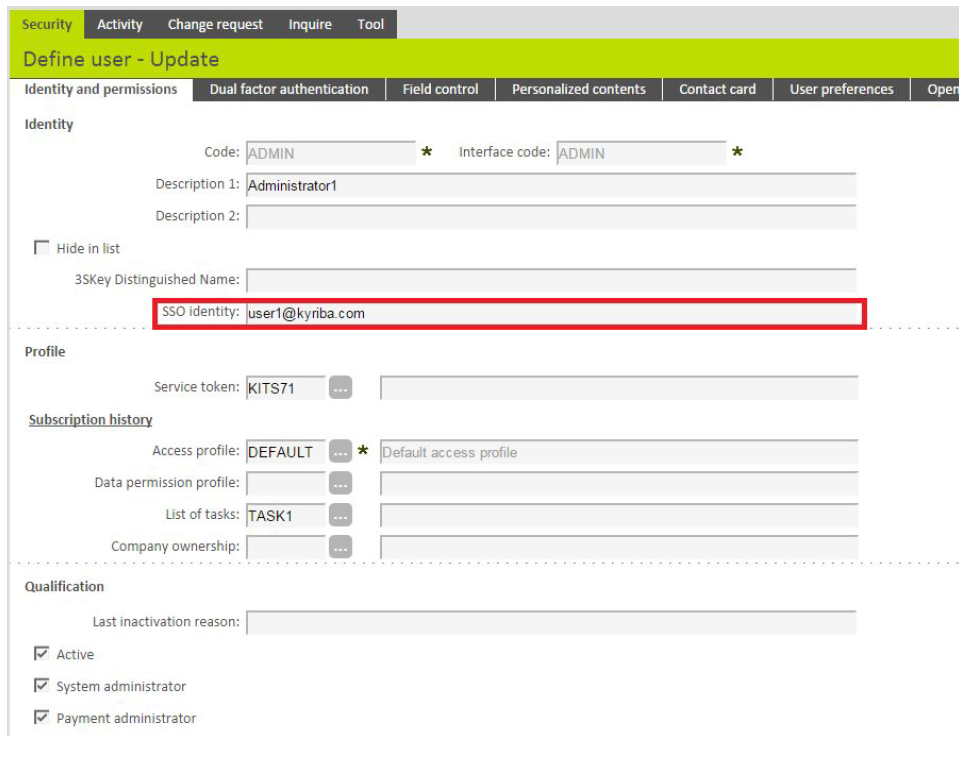Open the Activity menu
The height and width of the screenshot is (759, 967).
(x=120, y=24)
